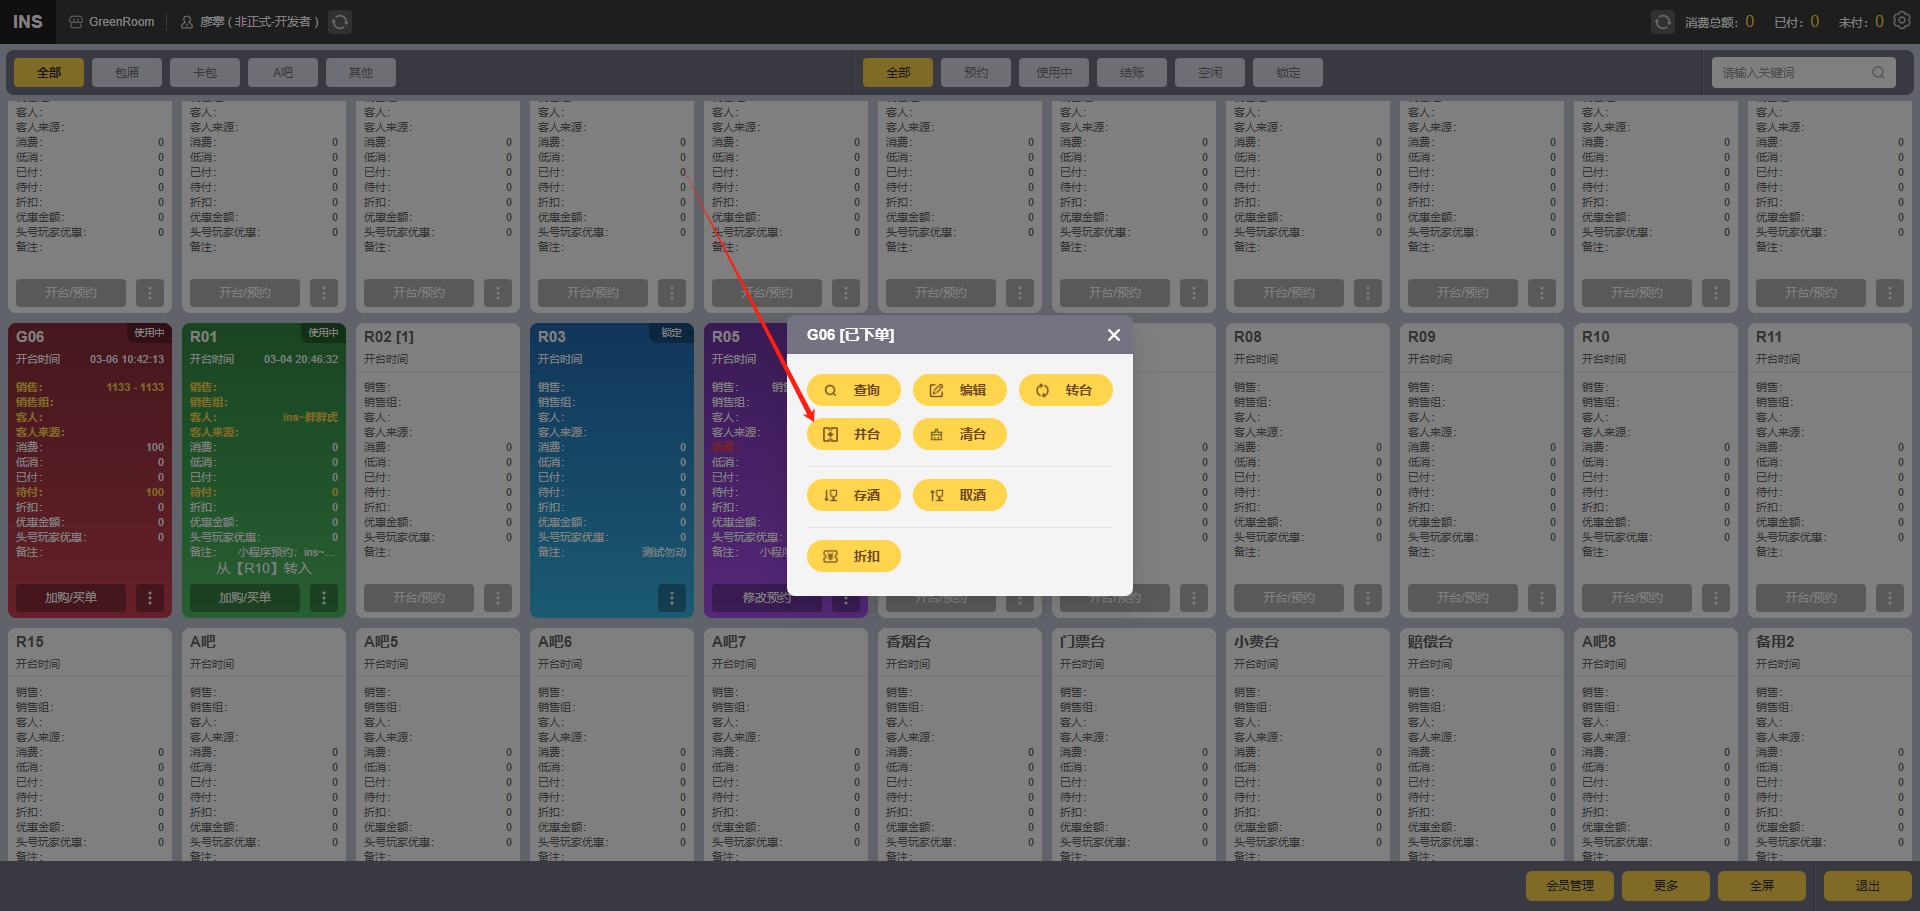Filter tables by 使用中 status
Screen dimensions: 1920x911
(1054, 73)
